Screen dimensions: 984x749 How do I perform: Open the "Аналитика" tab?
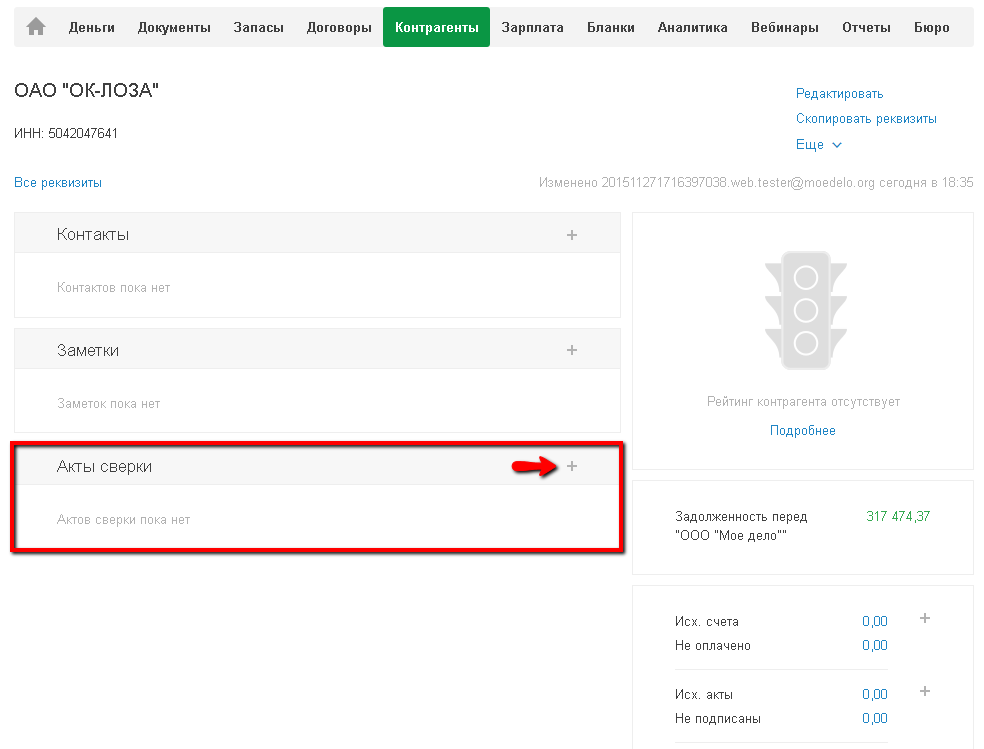pyautogui.click(x=692, y=28)
